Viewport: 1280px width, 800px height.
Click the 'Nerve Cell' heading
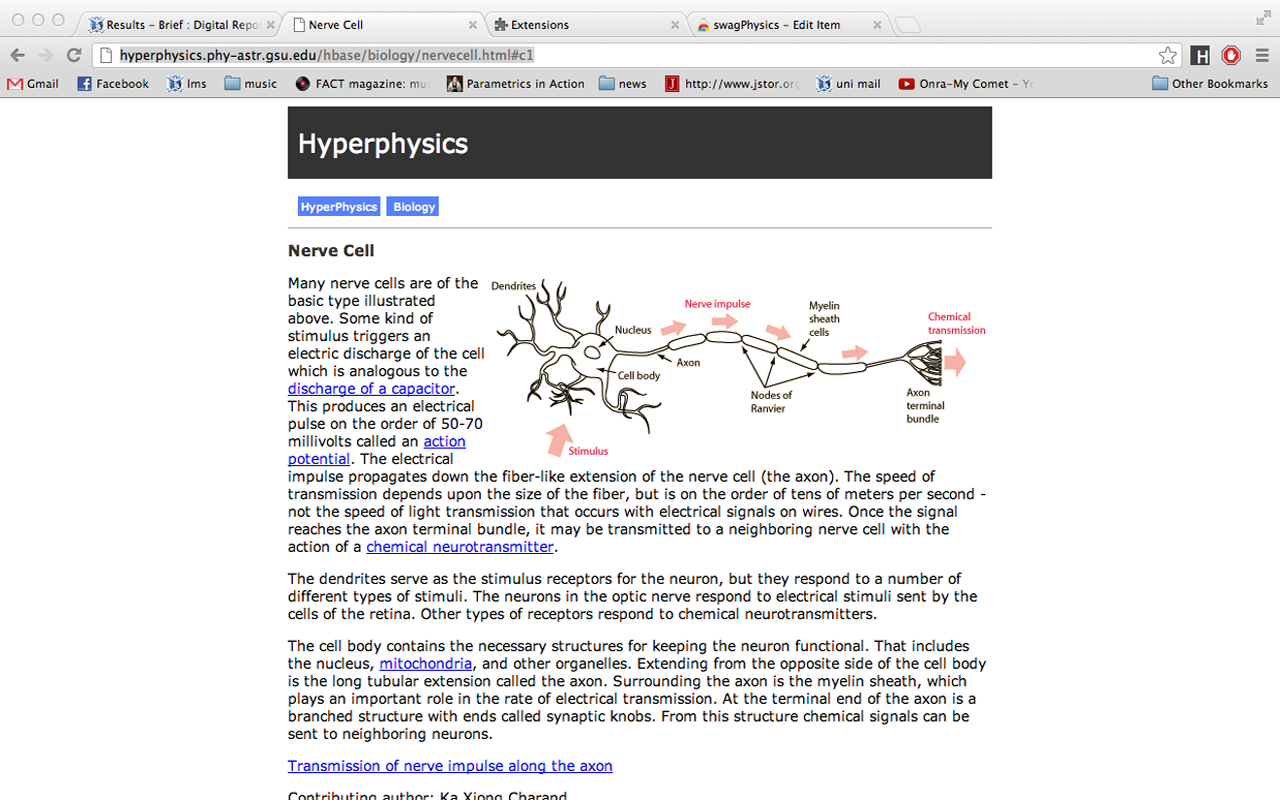331,251
